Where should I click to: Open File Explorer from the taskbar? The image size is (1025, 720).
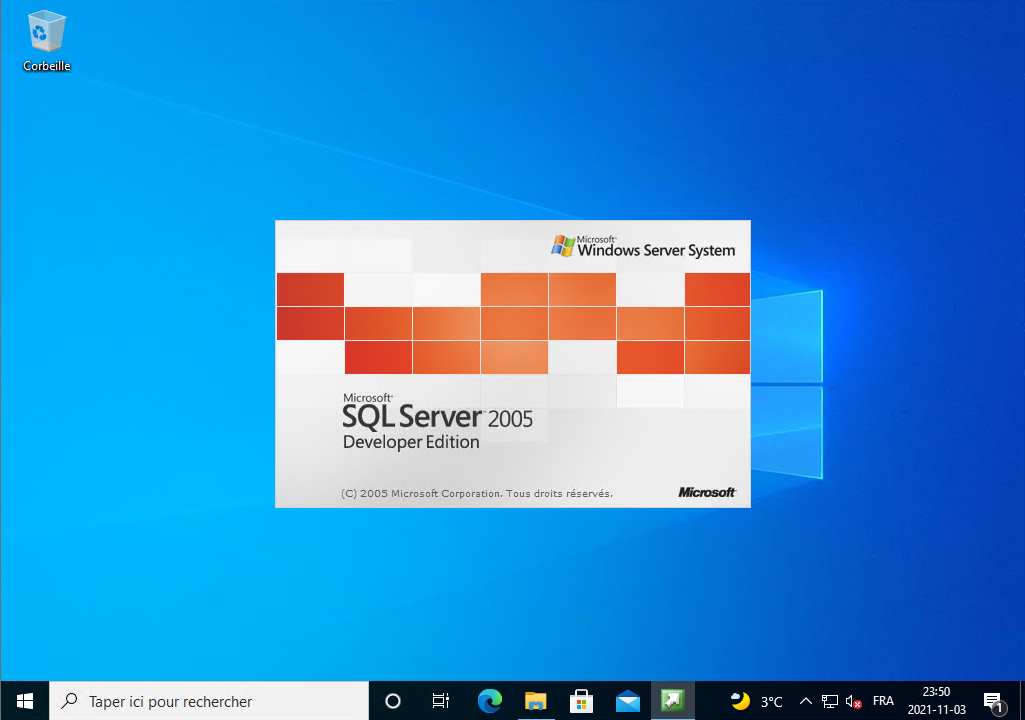click(x=536, y=701)
